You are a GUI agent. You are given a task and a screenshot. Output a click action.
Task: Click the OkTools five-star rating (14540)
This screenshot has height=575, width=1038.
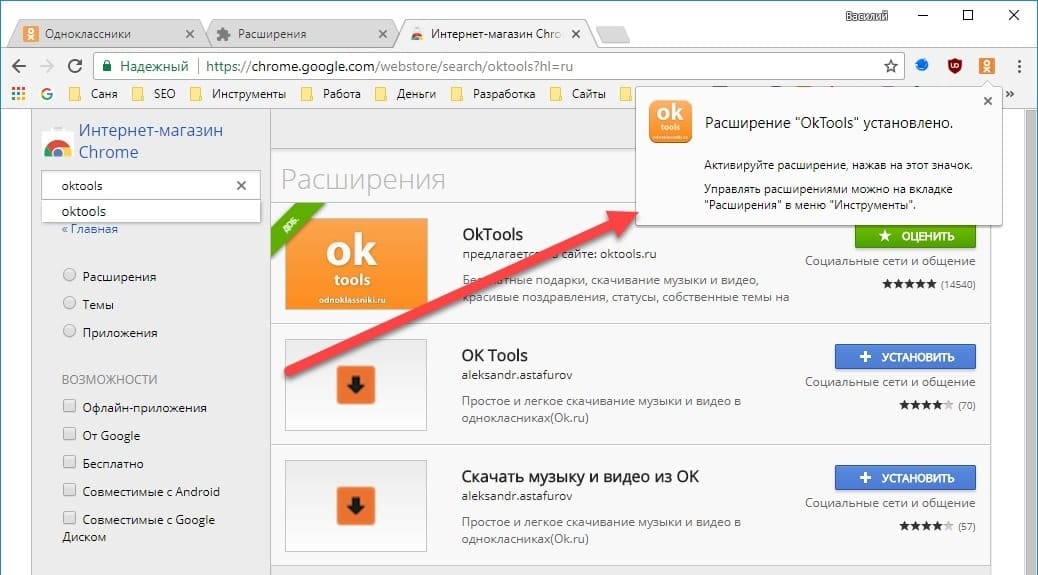click(x=909, y=284)
